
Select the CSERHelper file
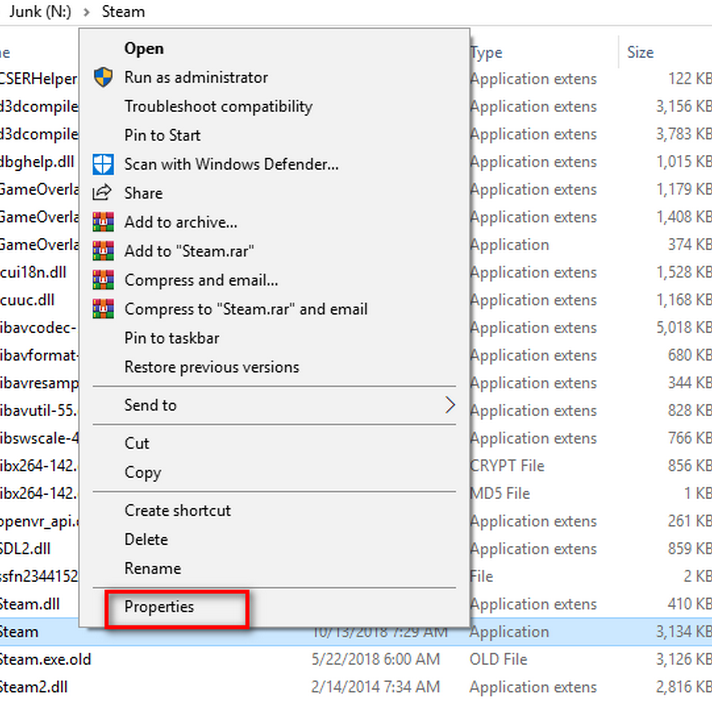[39, 79]
